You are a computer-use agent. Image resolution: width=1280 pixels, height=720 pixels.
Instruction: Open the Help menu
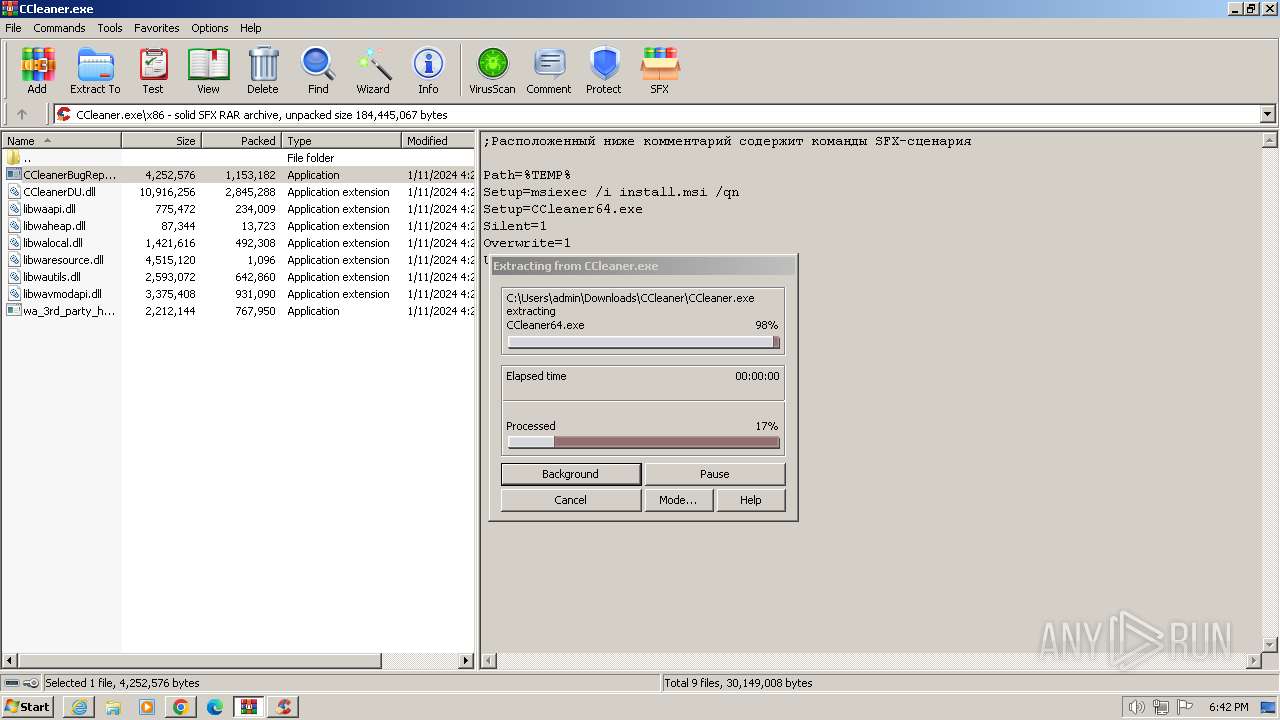[251, 28]
